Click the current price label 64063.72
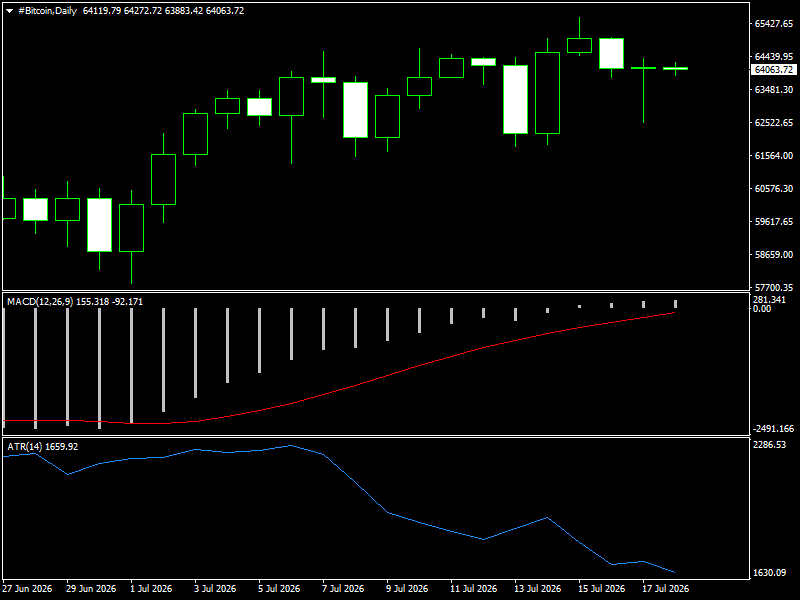This screenshot has width=800, height=600. [x=773, y=69]
